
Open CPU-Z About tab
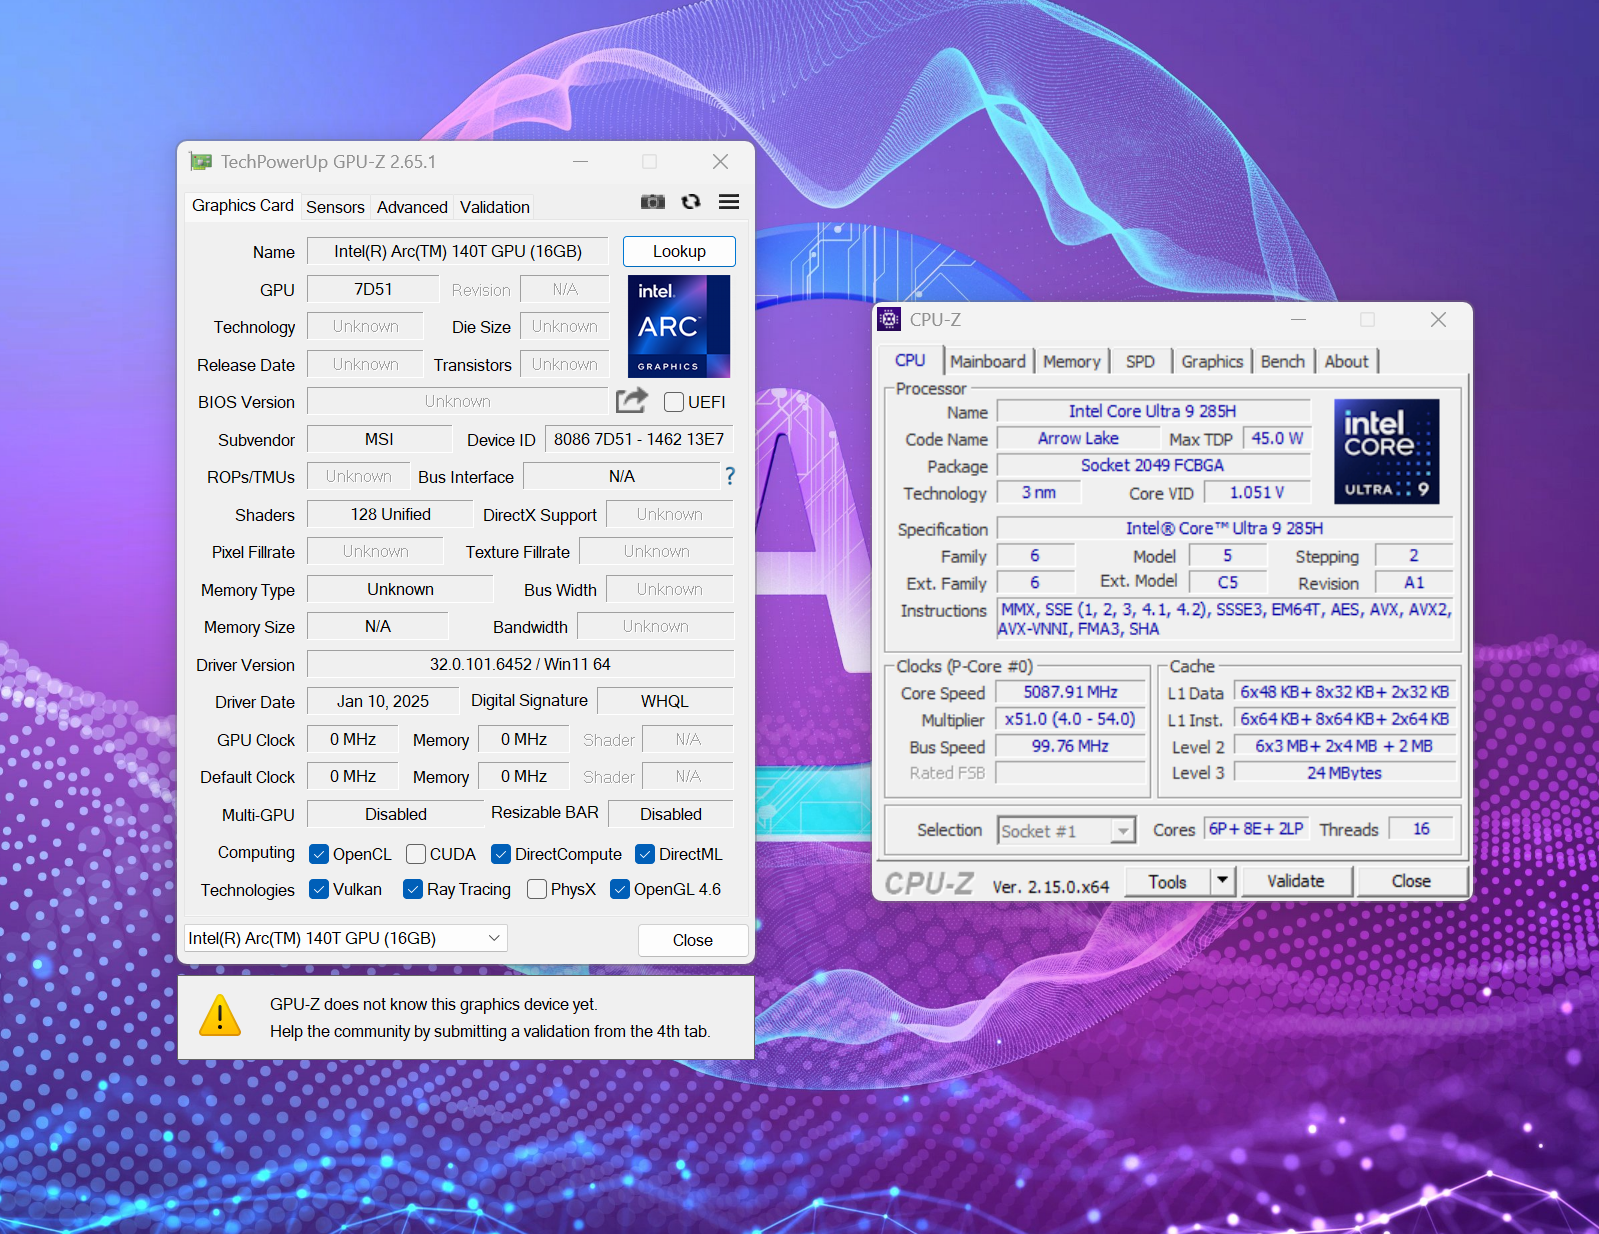point(1347,361)
